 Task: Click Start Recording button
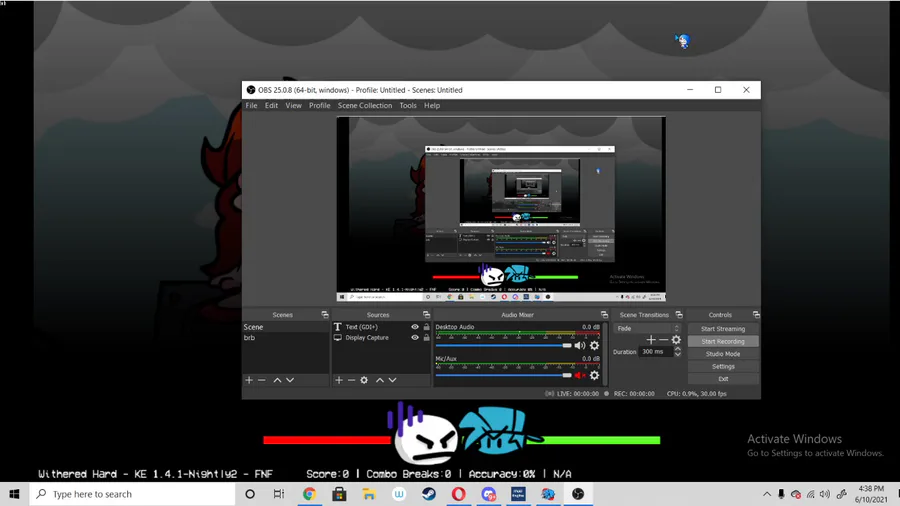click(x=723, y=341)
